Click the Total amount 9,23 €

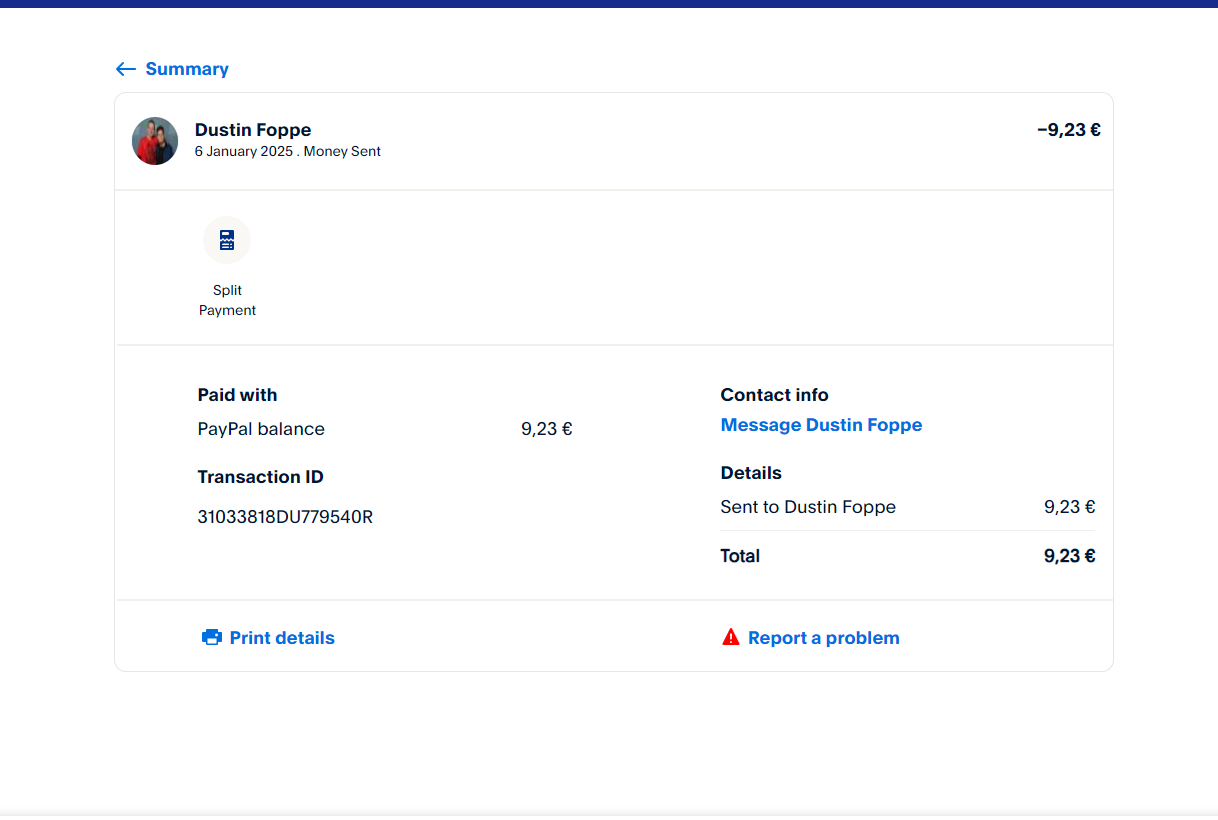coord(1069,556)
